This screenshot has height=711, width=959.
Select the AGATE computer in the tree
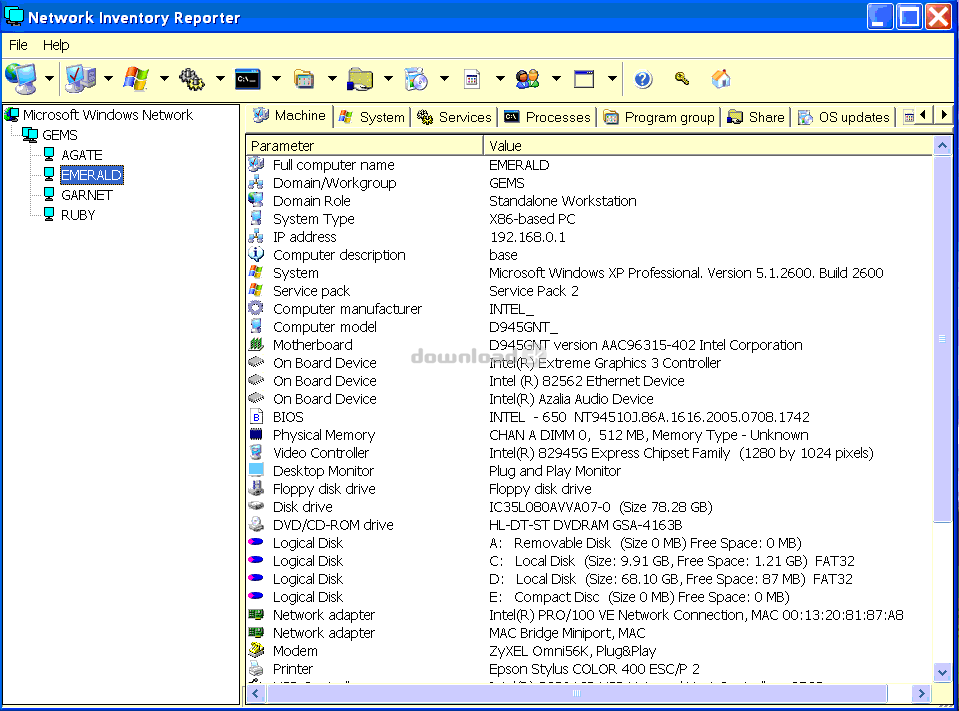pyautogui.click(x=81, y=155)
